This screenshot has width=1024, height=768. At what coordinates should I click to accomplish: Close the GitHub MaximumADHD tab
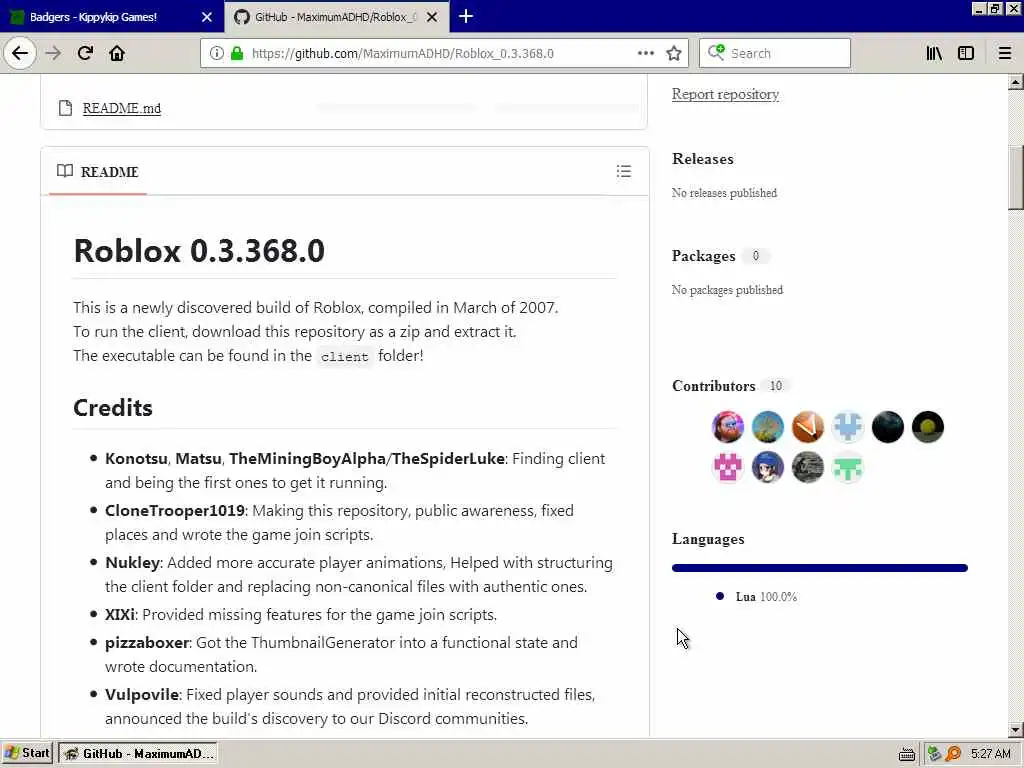point(432,17)
